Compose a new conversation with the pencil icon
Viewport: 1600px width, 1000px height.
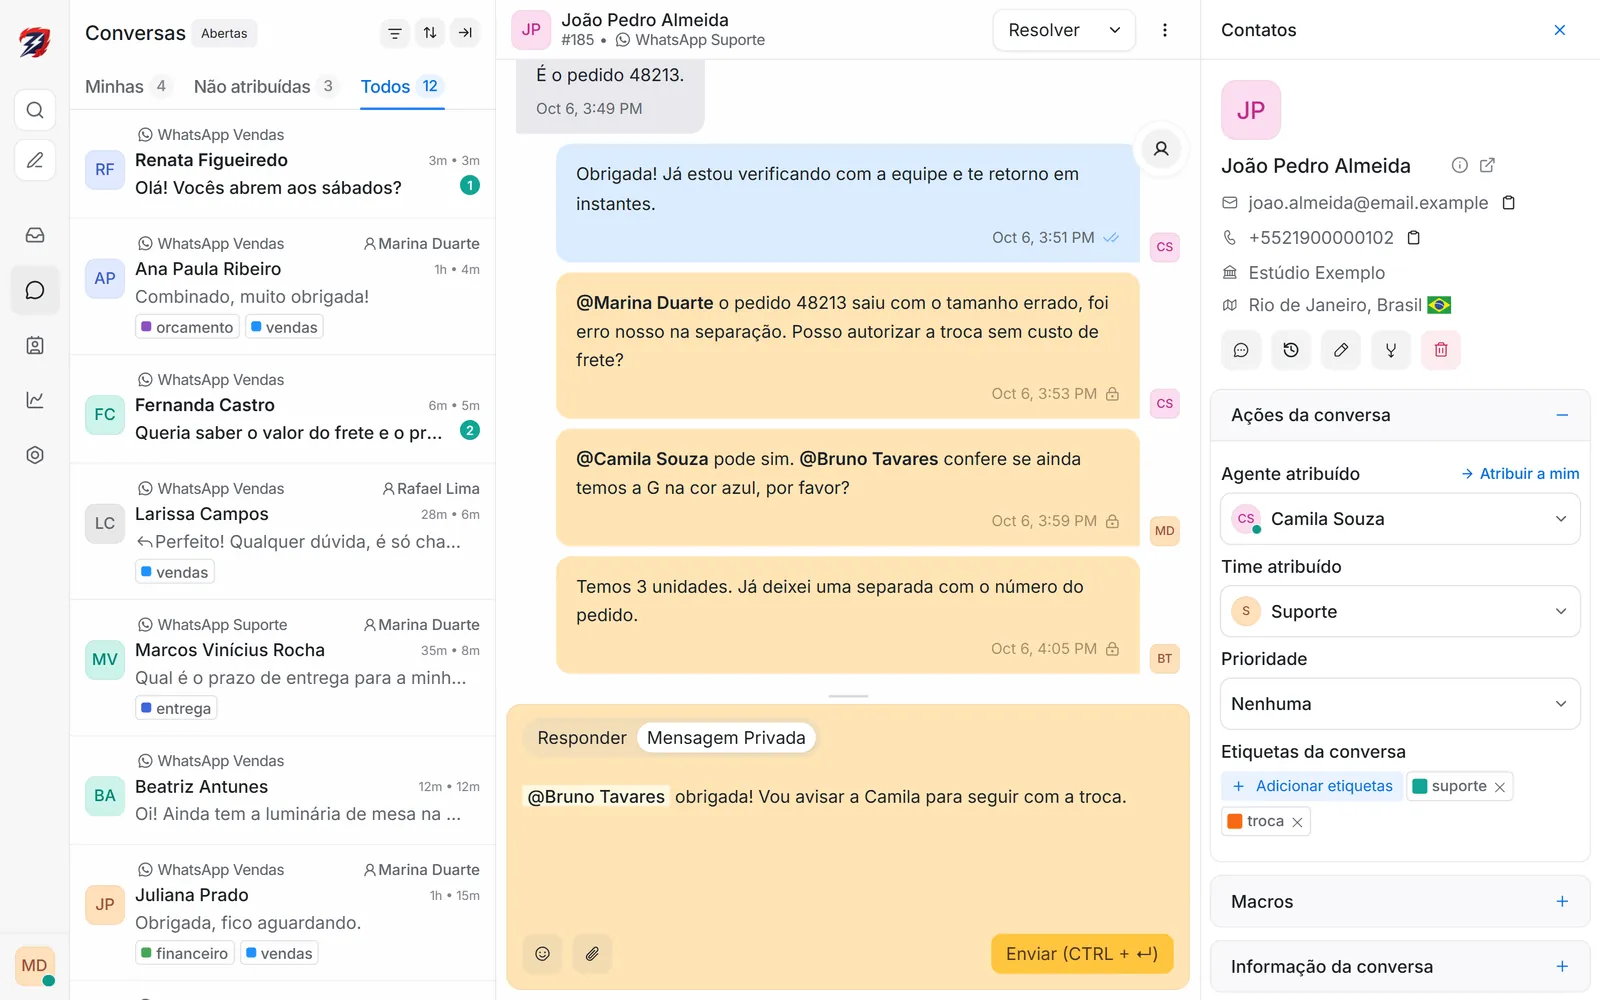point(35,160)
